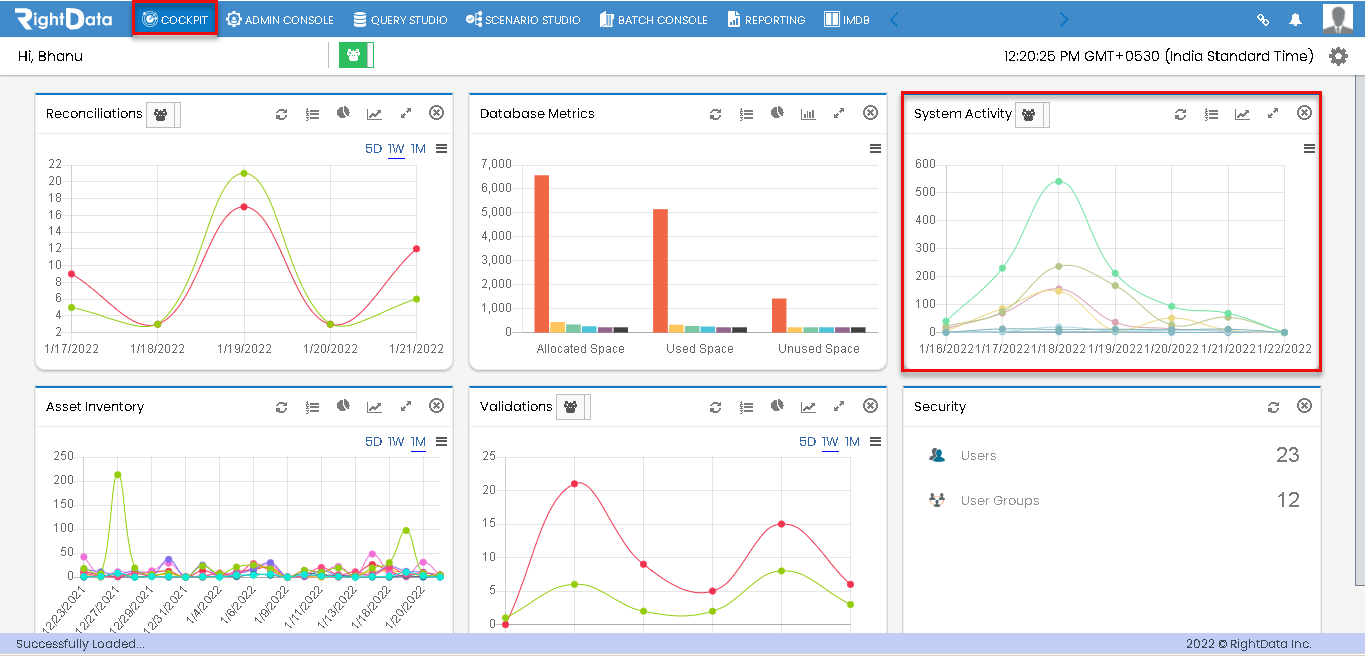Open chart context menu in Database Metrics
Viewport: 1365px width, 656px height.
coord(875,149)
